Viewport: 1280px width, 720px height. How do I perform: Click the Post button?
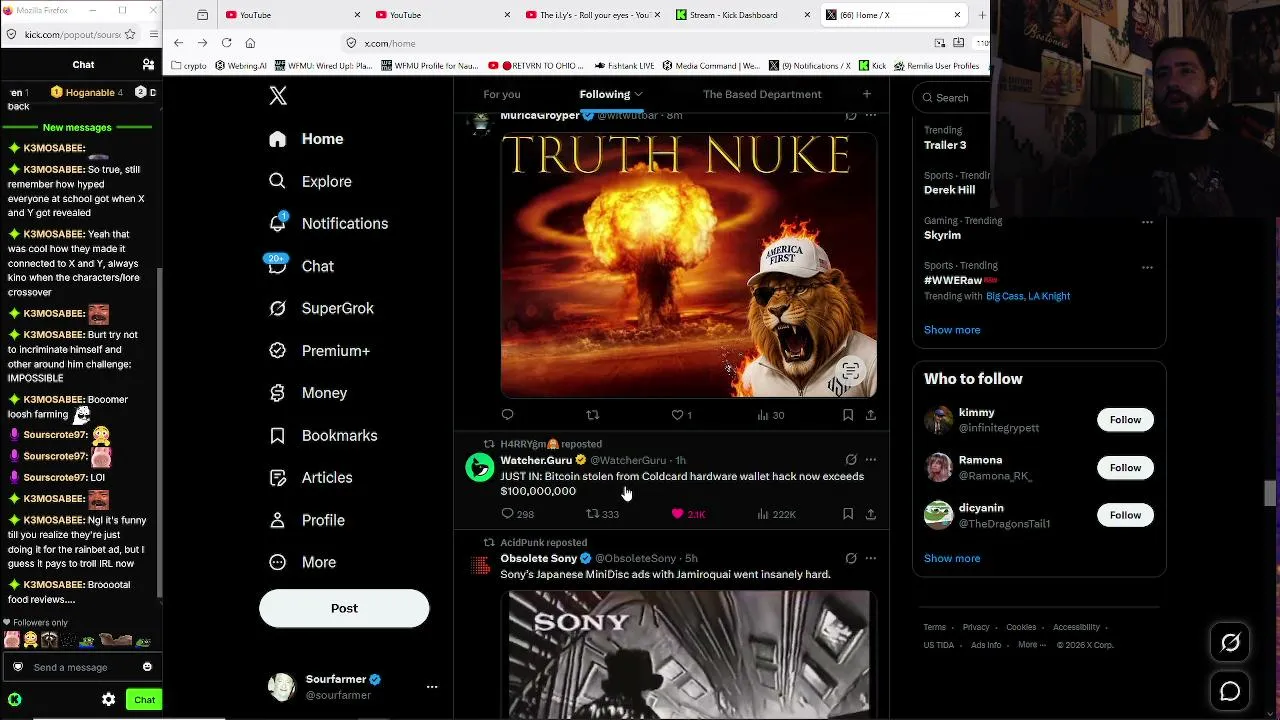[x=344, y=608]
